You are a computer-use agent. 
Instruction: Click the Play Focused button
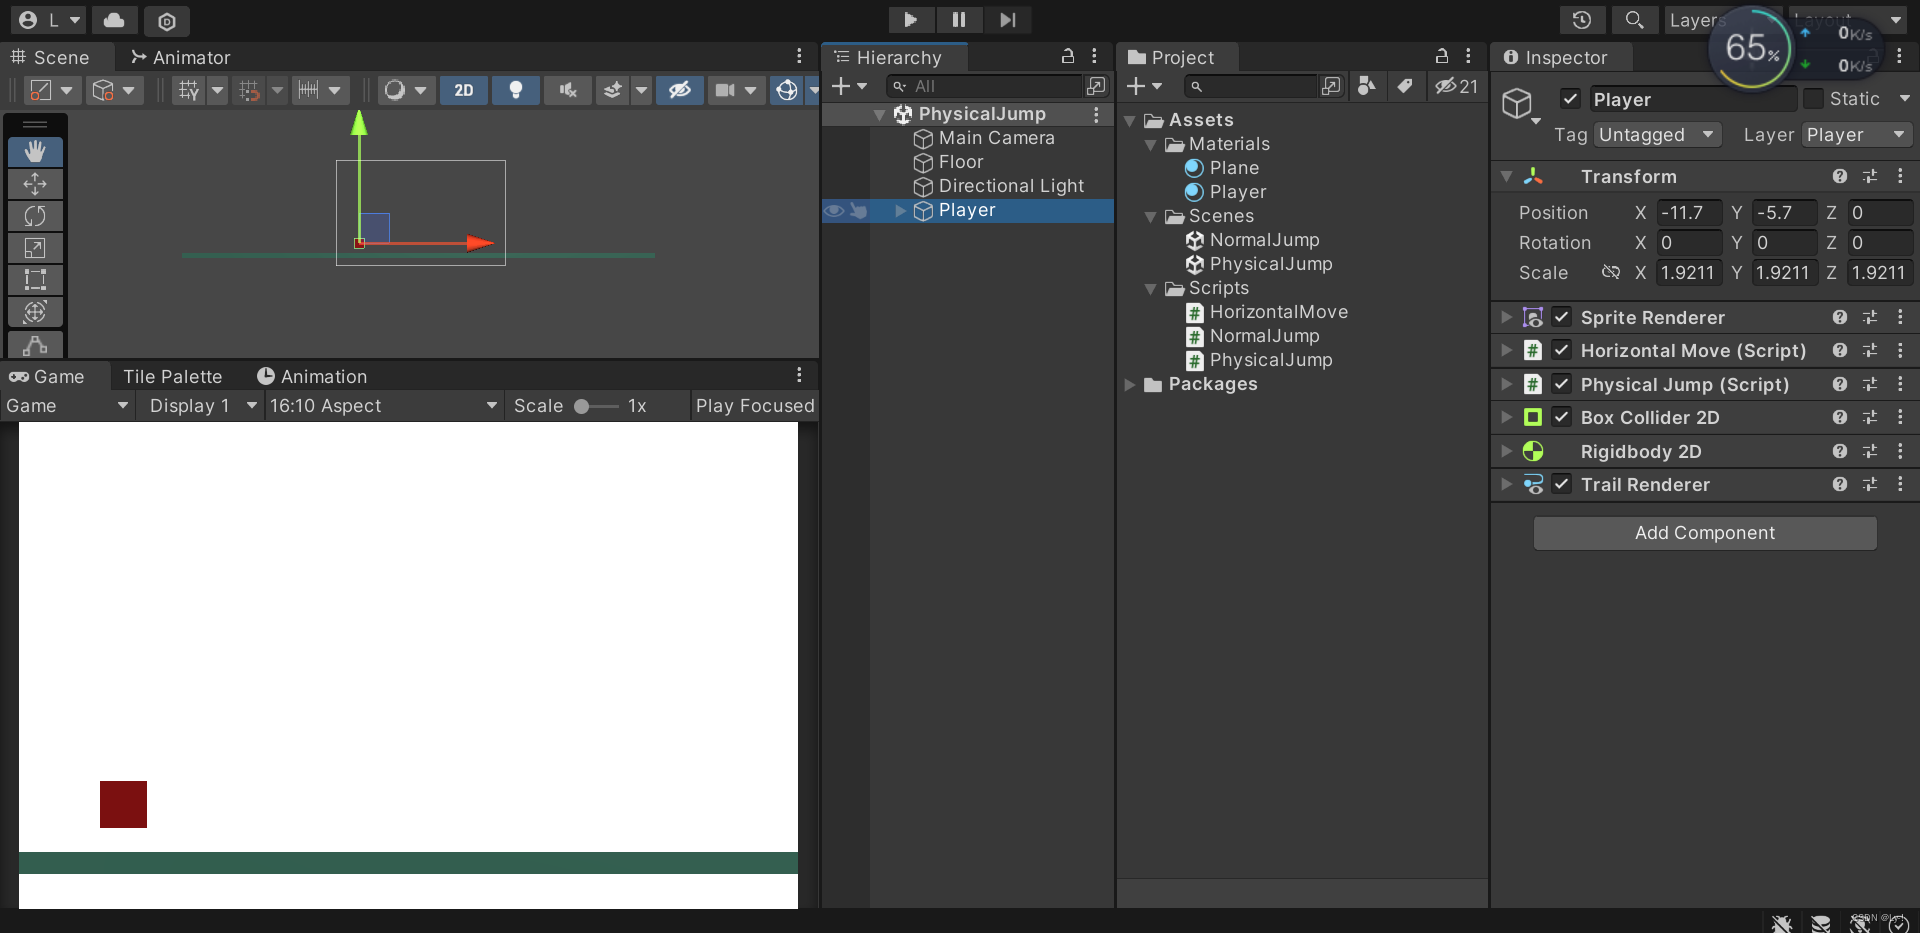coord(755,405)
